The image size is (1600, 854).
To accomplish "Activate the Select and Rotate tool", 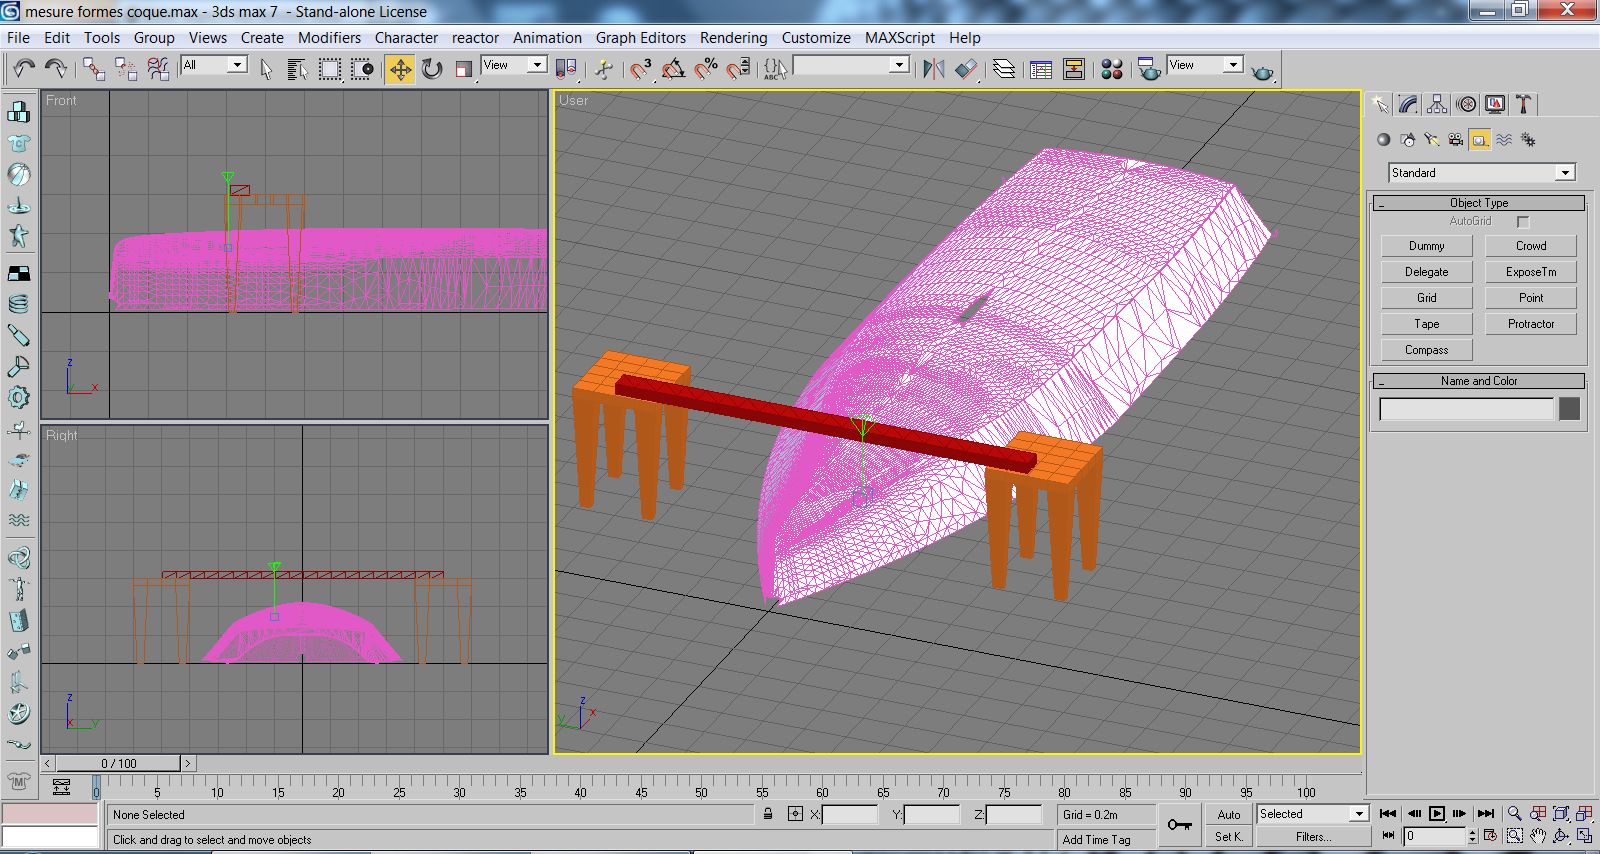I will click(x=432, y=68).
